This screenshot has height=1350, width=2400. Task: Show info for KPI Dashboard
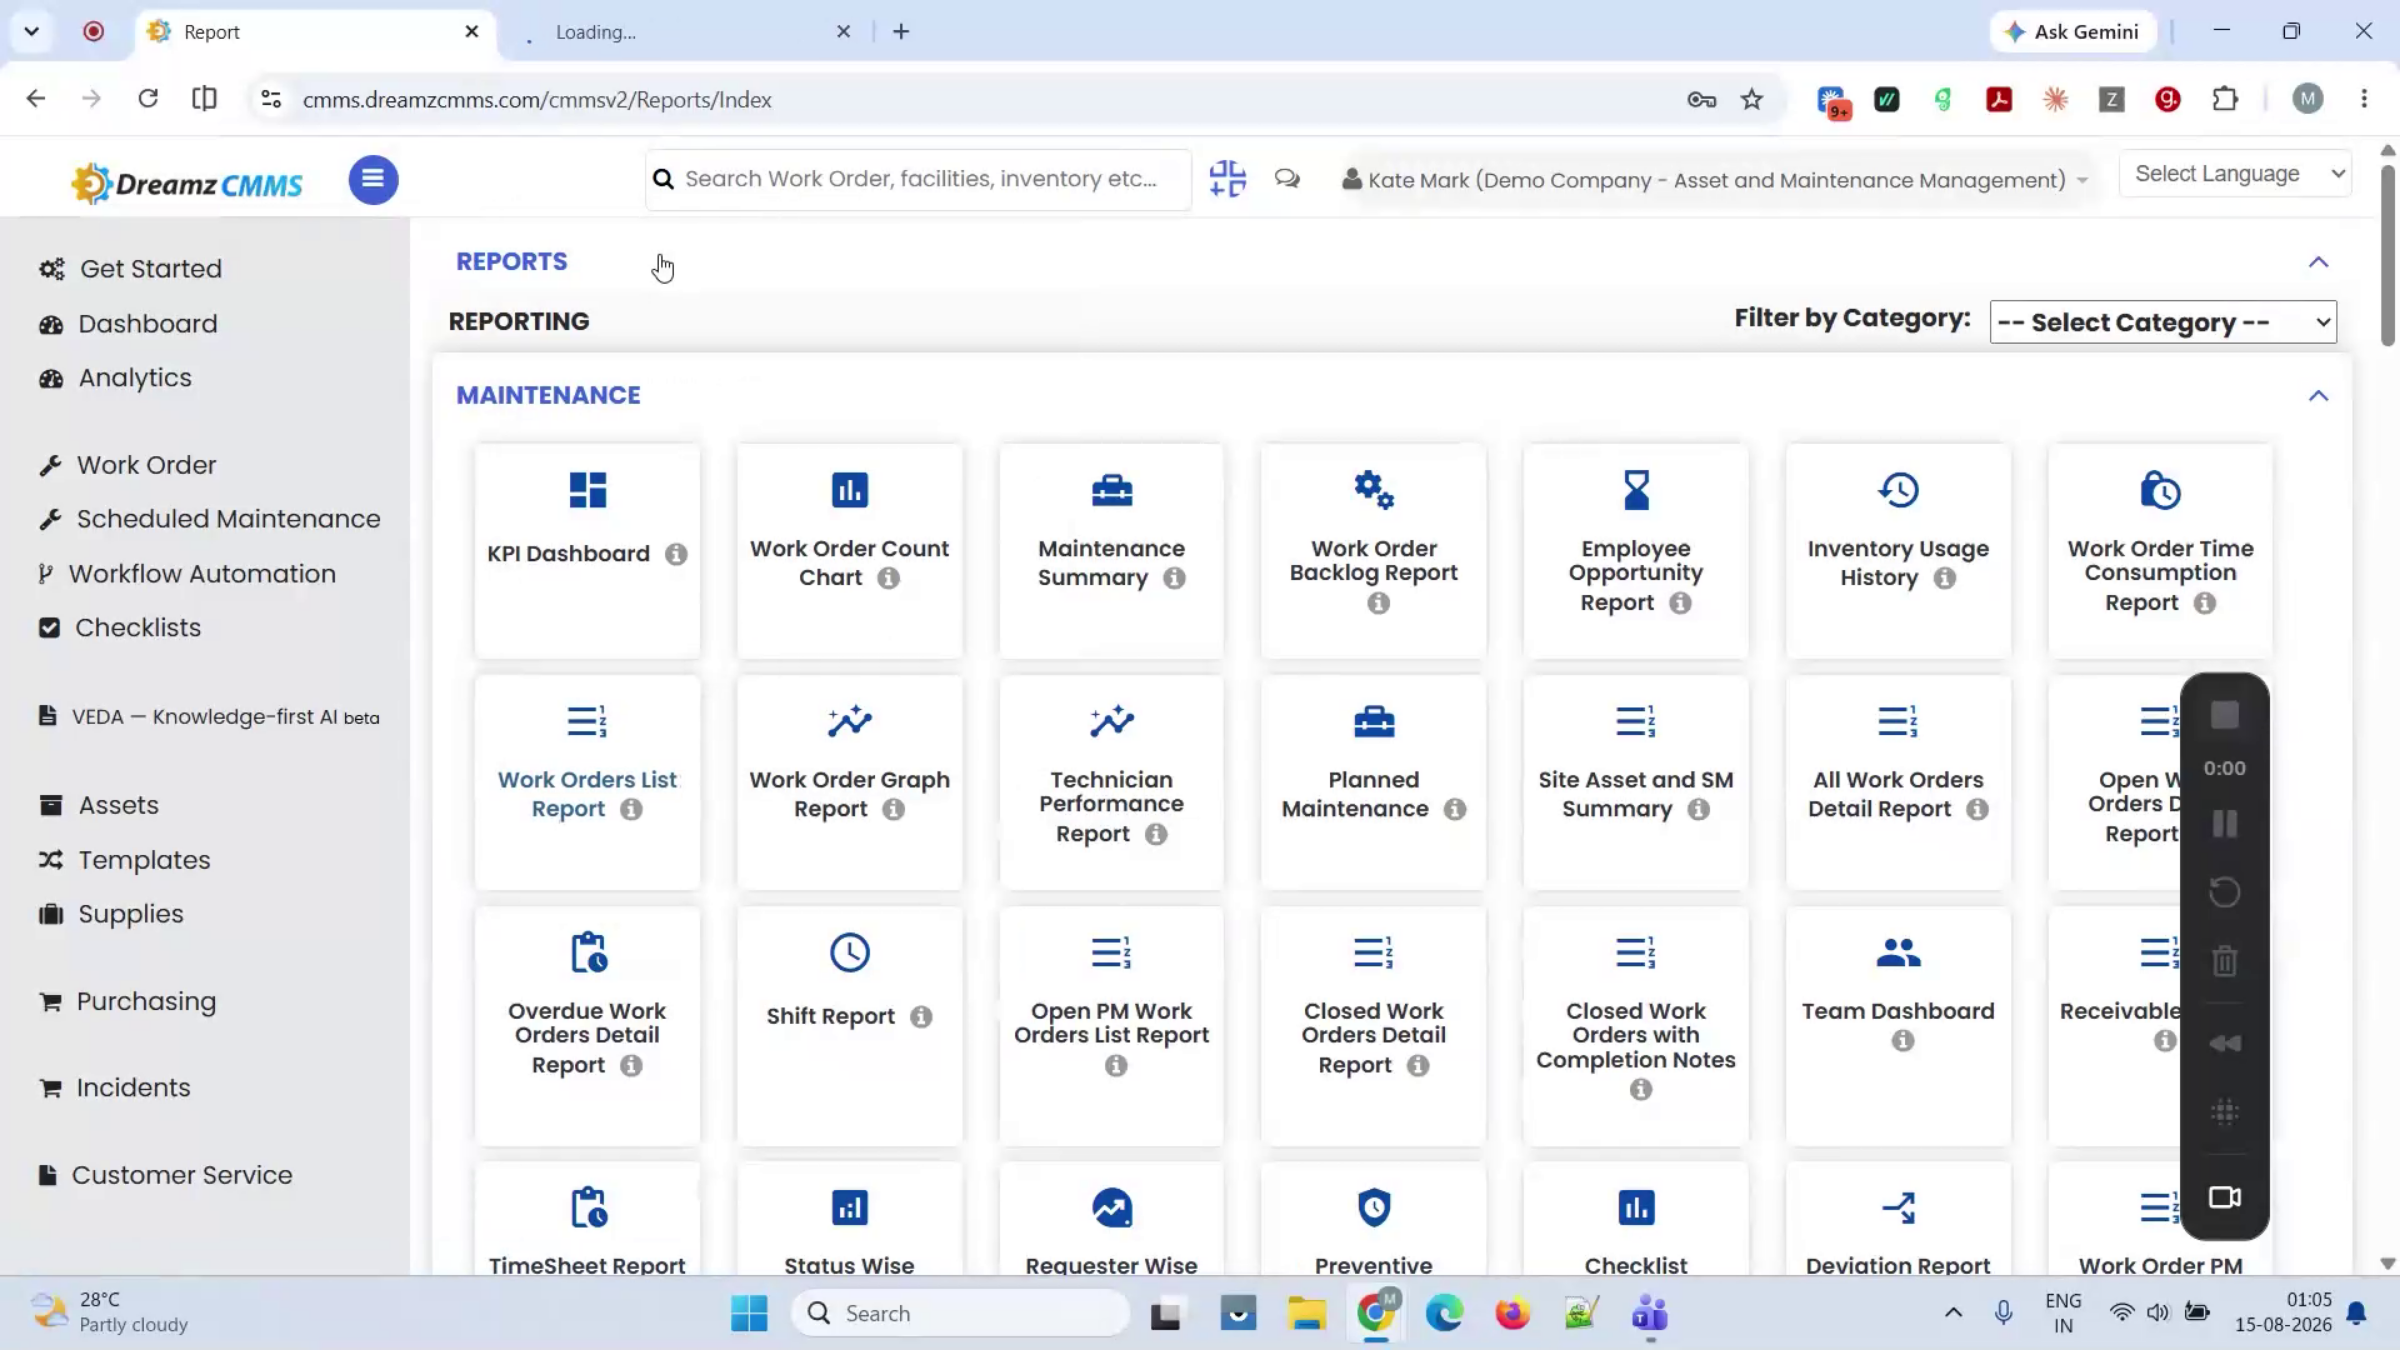[676, 554]
